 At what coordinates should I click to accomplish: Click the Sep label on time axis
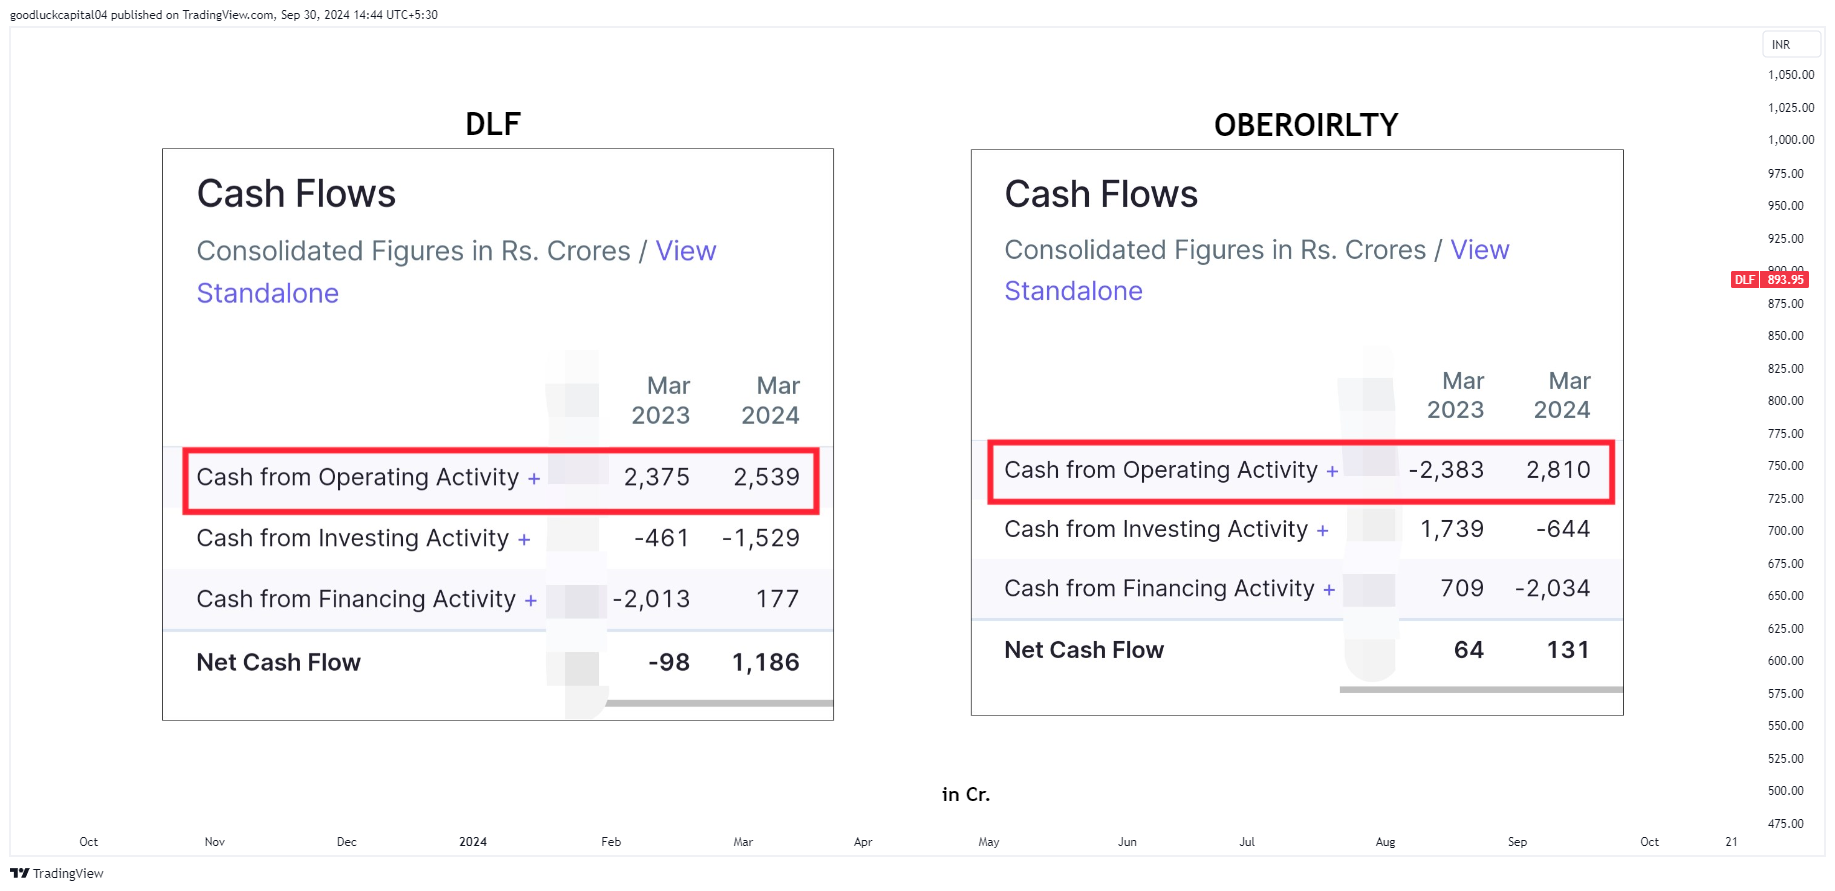[1517, 842]
